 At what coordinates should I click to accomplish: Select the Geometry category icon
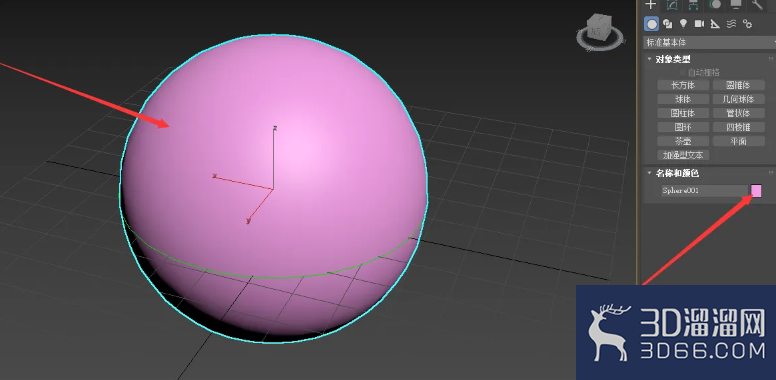[652, 24]
